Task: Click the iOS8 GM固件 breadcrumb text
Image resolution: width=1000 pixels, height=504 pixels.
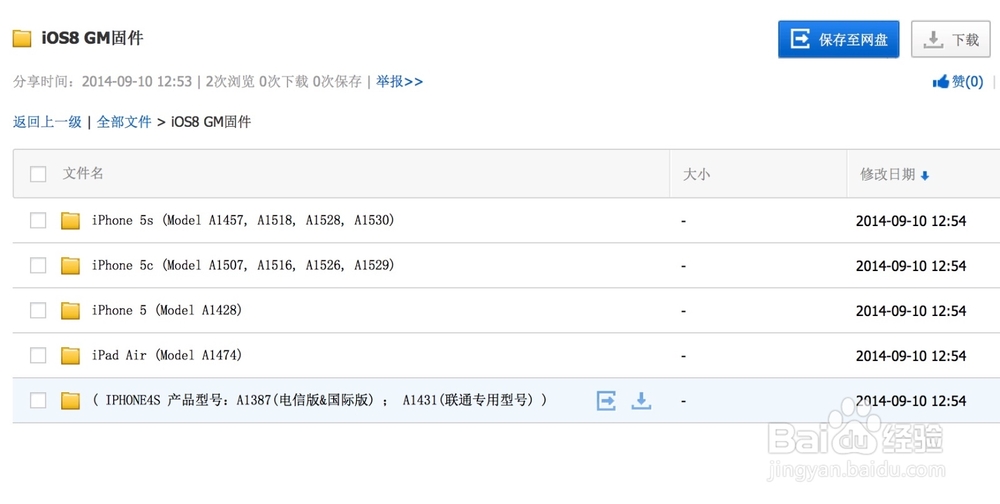Action: click(x=211, y=122)
